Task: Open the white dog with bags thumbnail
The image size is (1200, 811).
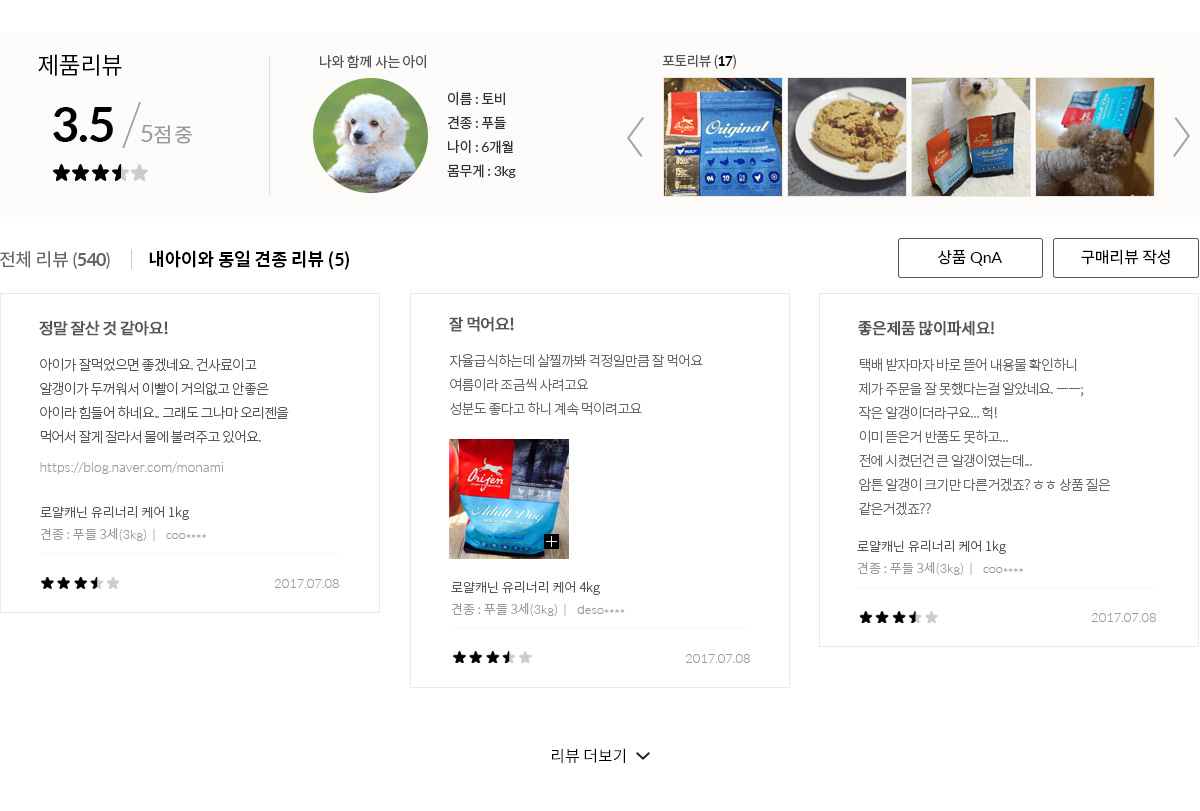Action: (x=971, y=137)
